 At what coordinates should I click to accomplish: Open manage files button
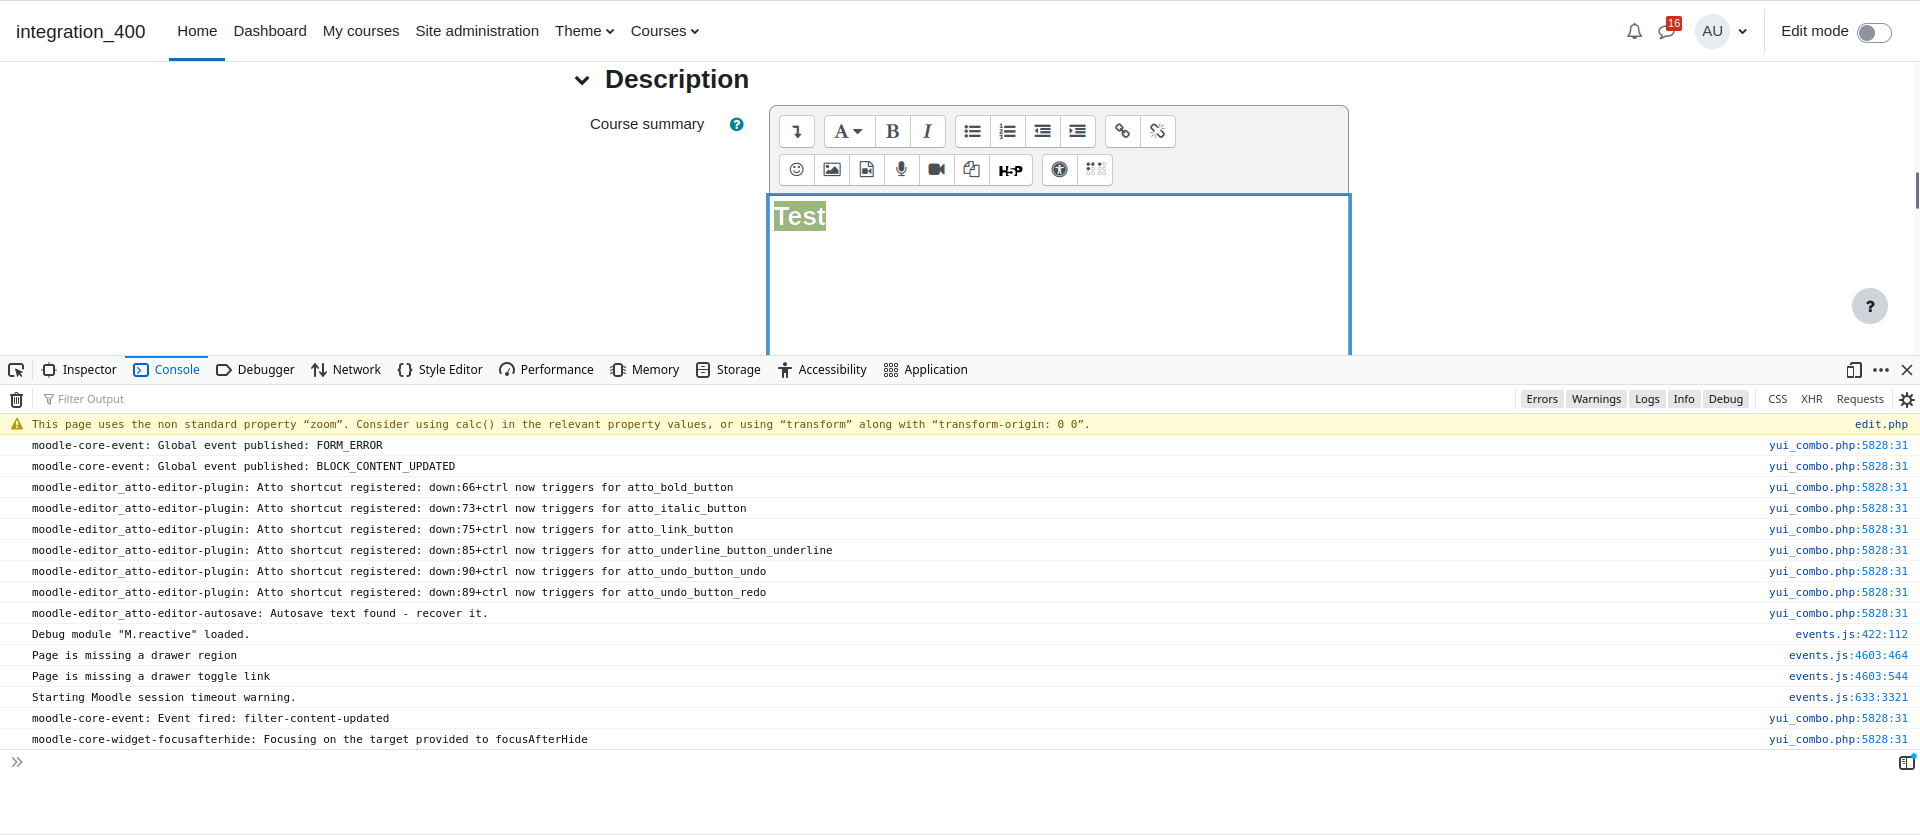(972, 169)
